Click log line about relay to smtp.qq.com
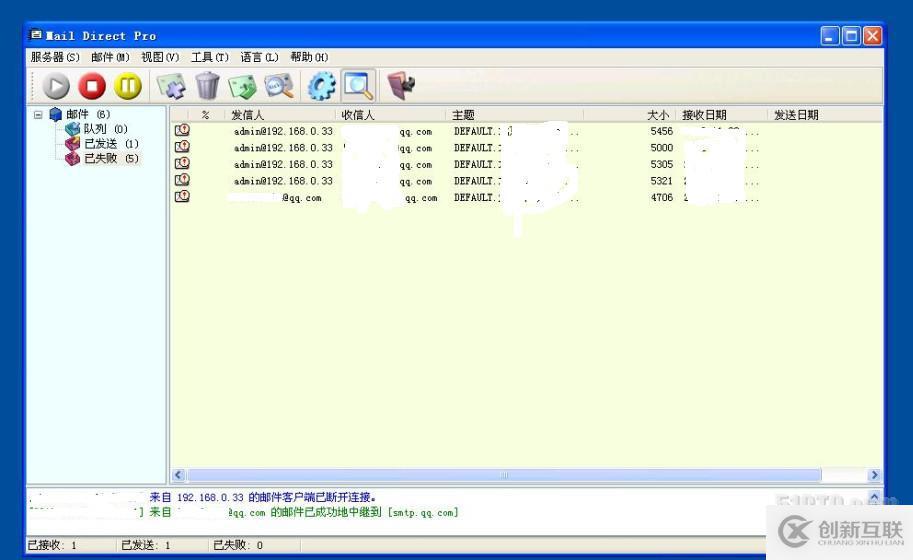Image resolution: width=913 pixels, height=560 pixels. tap(304, 513)
